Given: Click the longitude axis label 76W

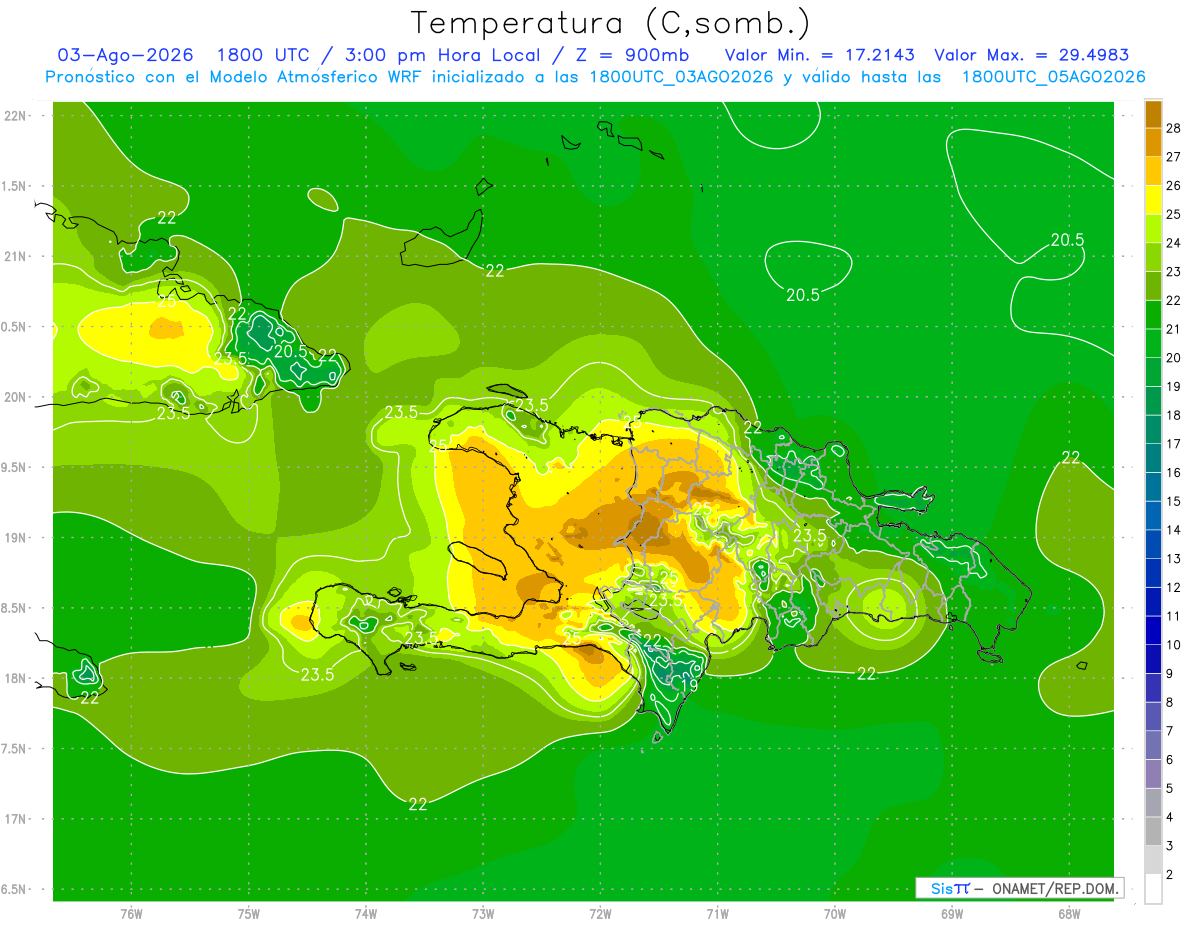Looking at the screenshot, I should point(131,912).
